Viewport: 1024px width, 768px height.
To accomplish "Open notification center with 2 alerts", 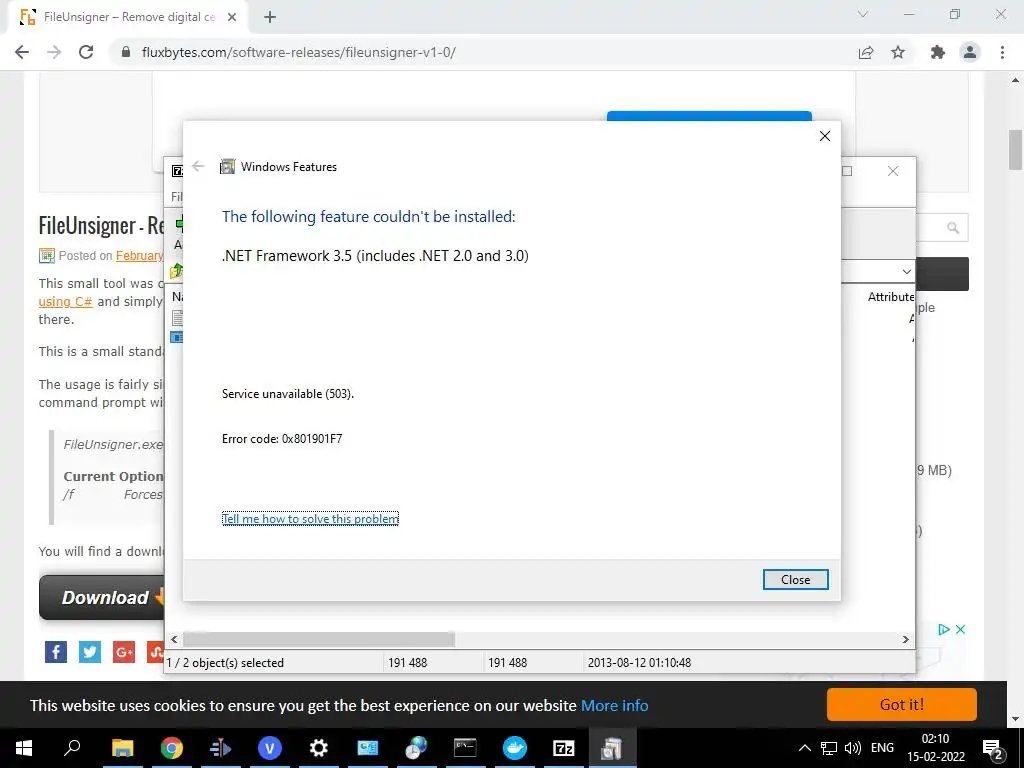I will pyautogui.click(x=993, y=748).
